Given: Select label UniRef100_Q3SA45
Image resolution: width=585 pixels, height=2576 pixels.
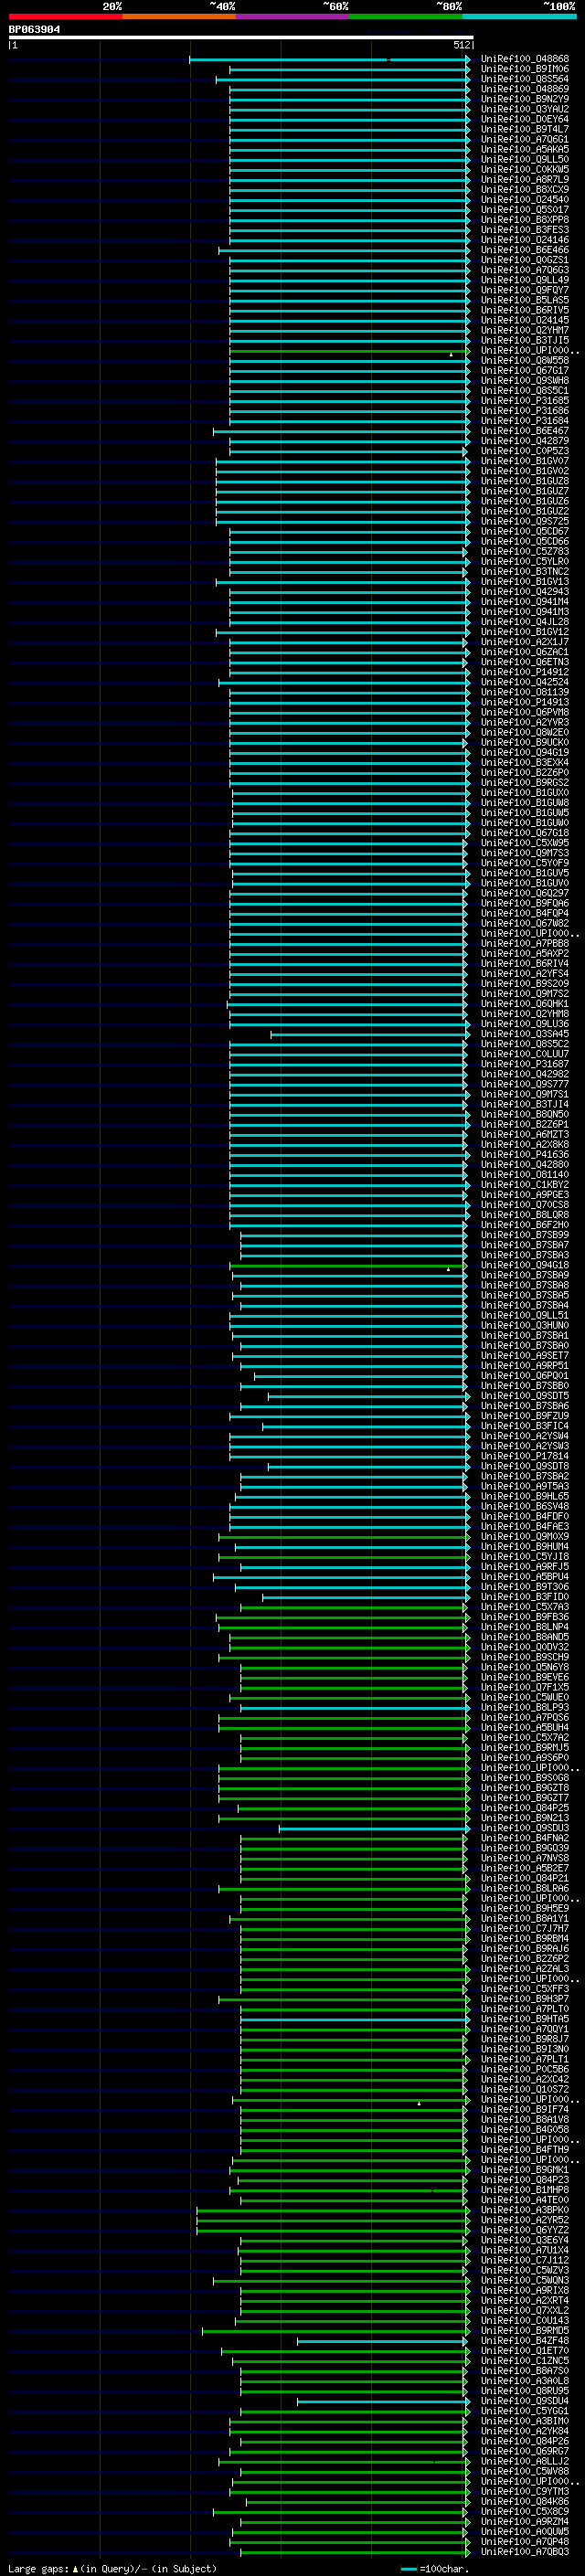Looking at the screenshot, I should pos(524,1034).
